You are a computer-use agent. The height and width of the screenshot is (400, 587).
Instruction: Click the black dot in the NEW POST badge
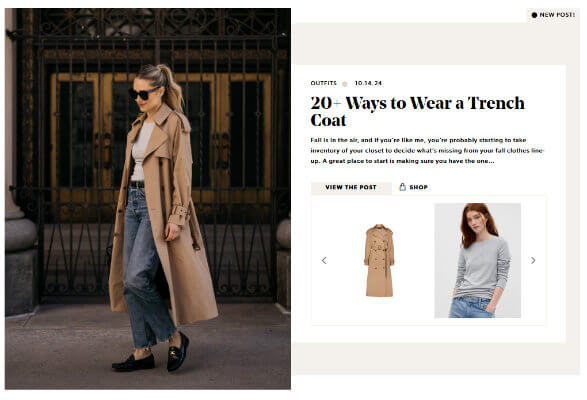(x=534, y=15)
